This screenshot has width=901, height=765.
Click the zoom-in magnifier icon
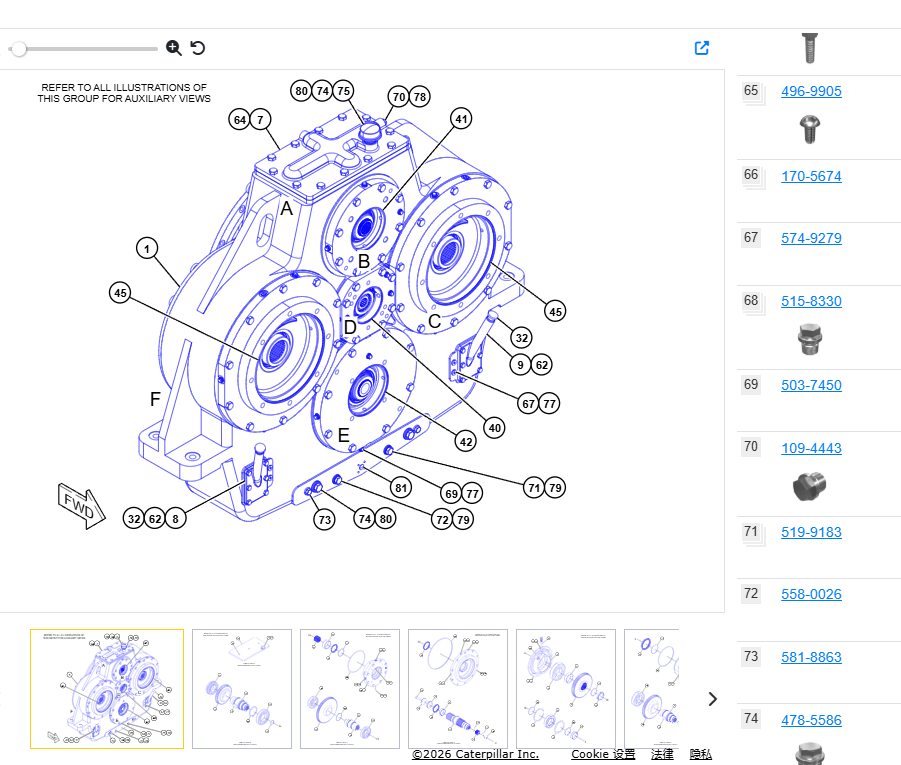[174, 48]
